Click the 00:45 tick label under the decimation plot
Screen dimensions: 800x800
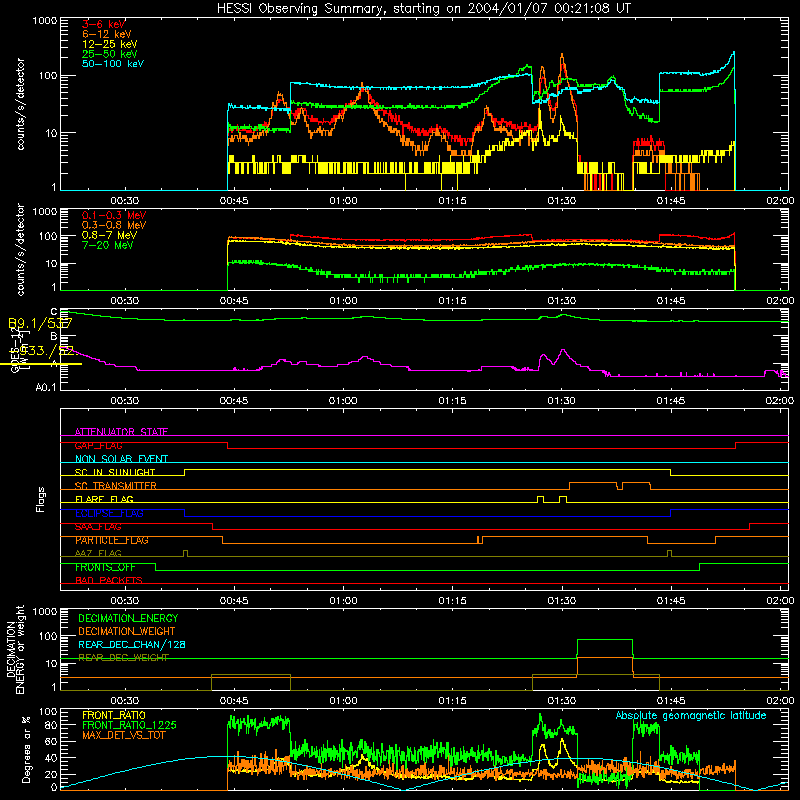point(234,701)
